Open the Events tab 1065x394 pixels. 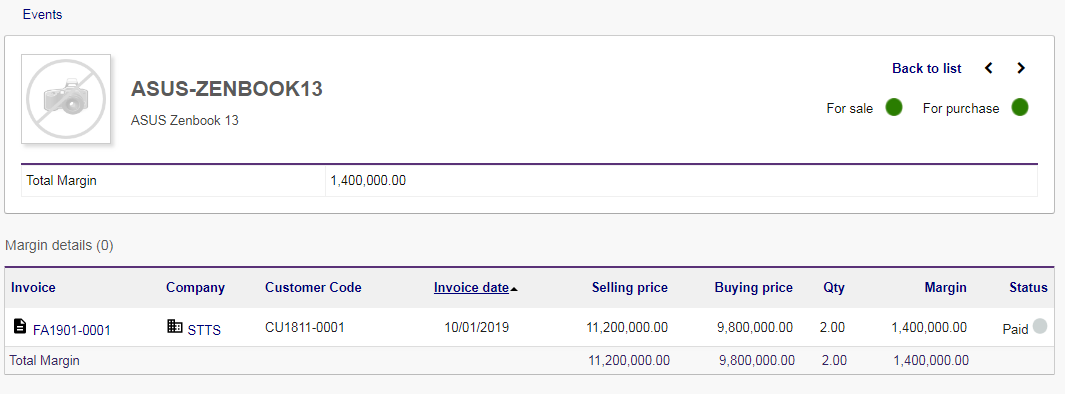pyautogui.click(x=42, y=14)
